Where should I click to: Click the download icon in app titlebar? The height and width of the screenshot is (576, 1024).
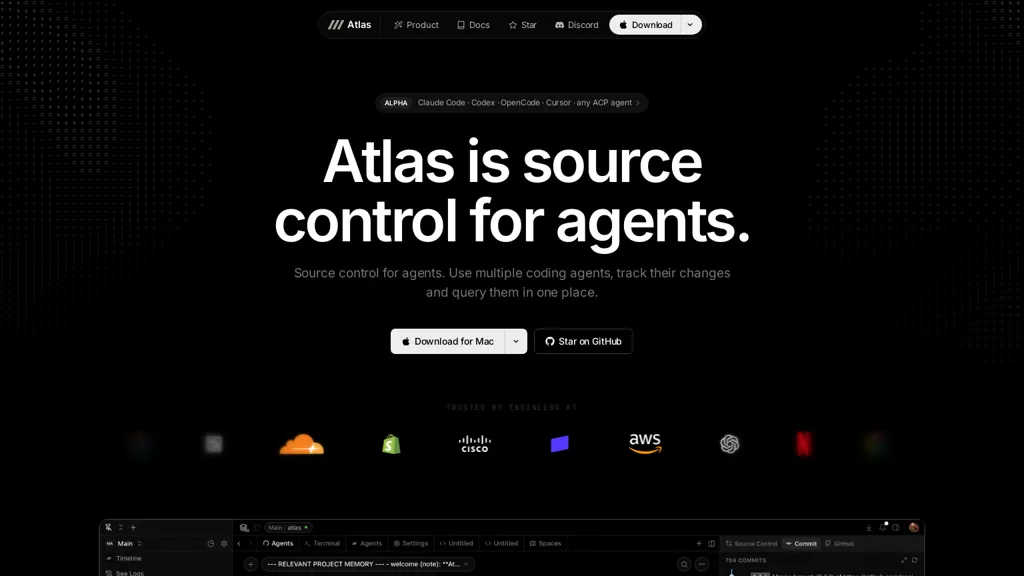[x=869, y=528]
